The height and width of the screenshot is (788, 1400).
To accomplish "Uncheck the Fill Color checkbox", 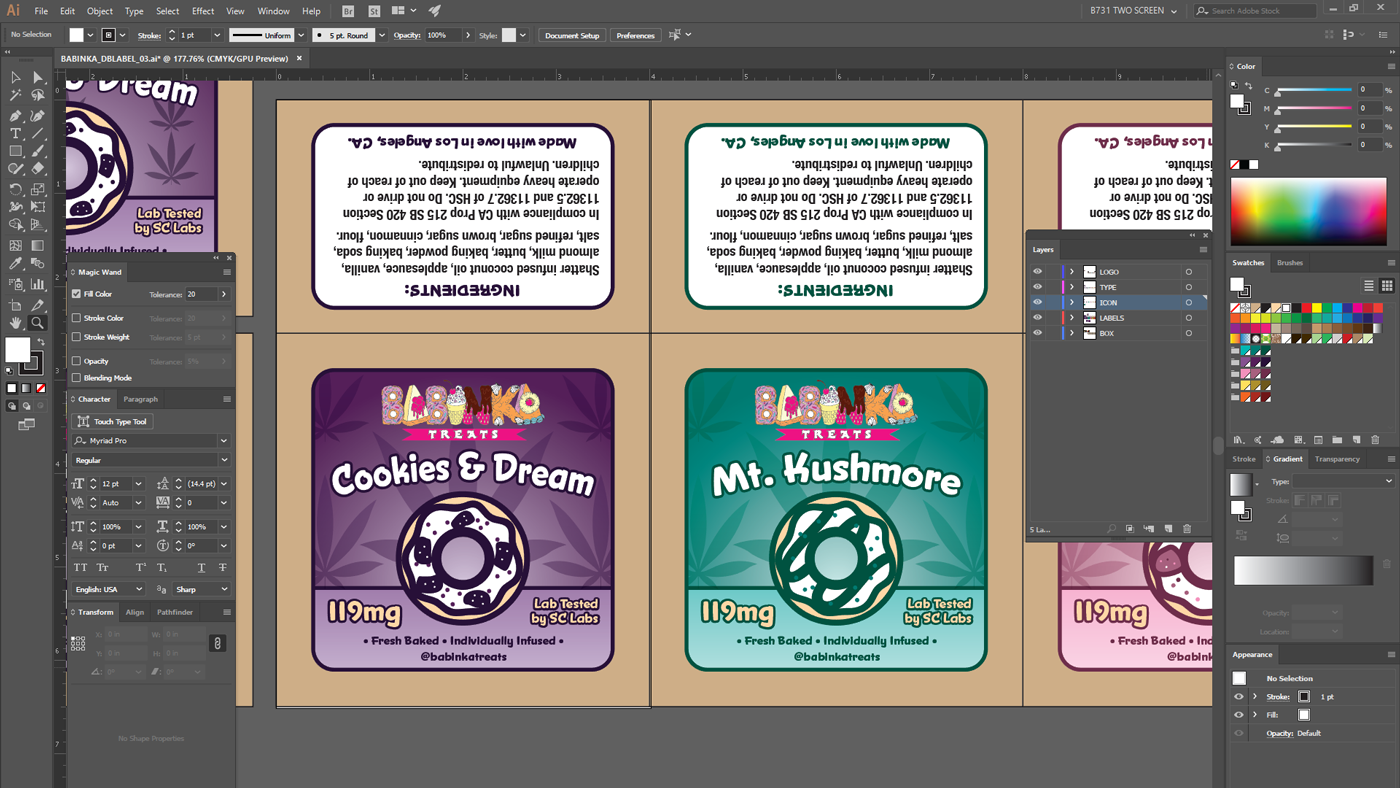I will (76, 294).
